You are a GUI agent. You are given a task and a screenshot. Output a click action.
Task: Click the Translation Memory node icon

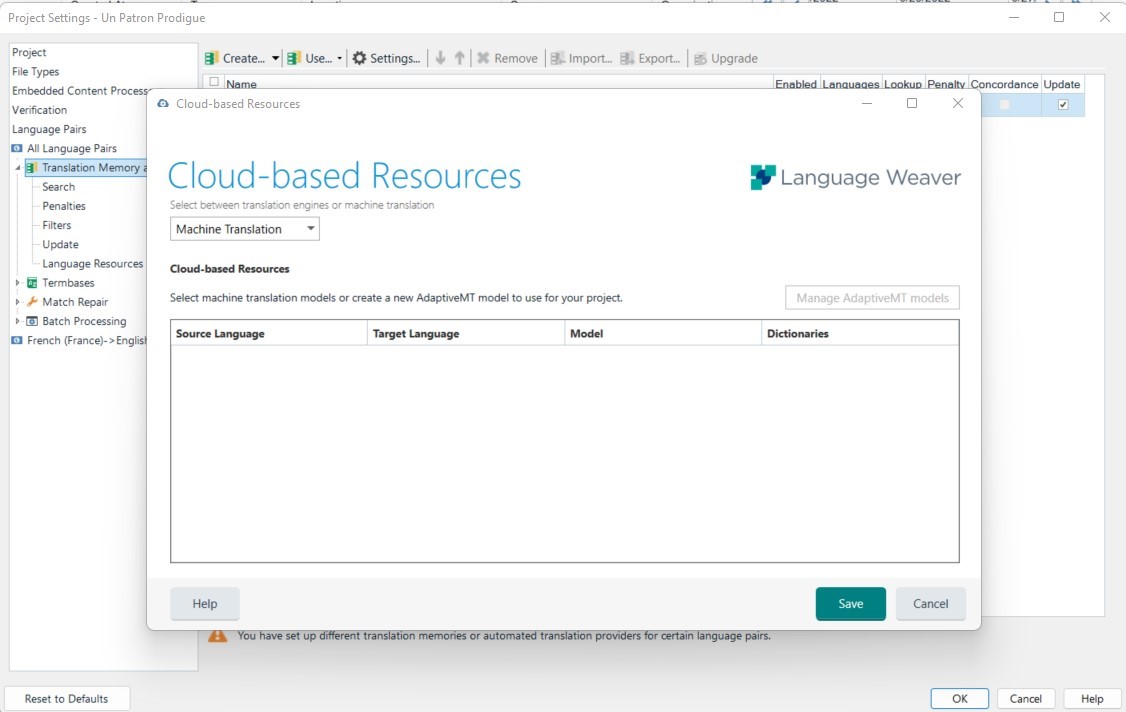pyautogui.click(x=32, y=167)
